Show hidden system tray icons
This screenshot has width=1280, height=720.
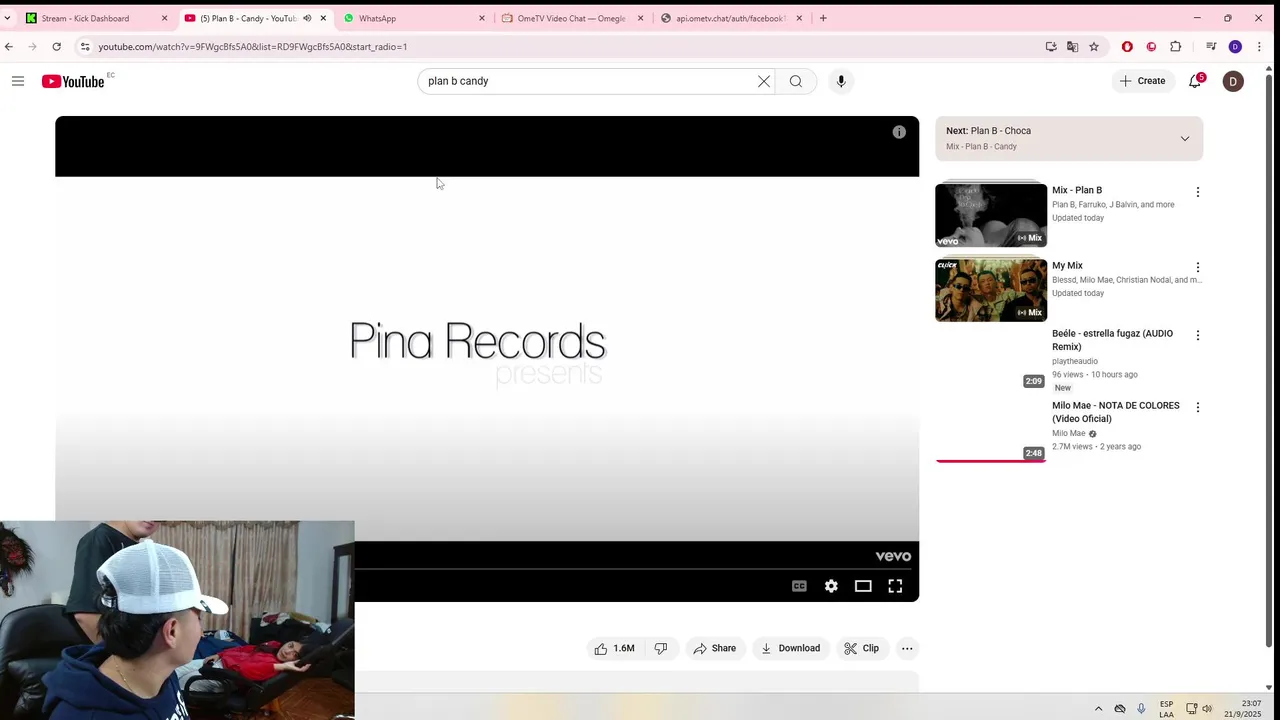[1098, 709]
